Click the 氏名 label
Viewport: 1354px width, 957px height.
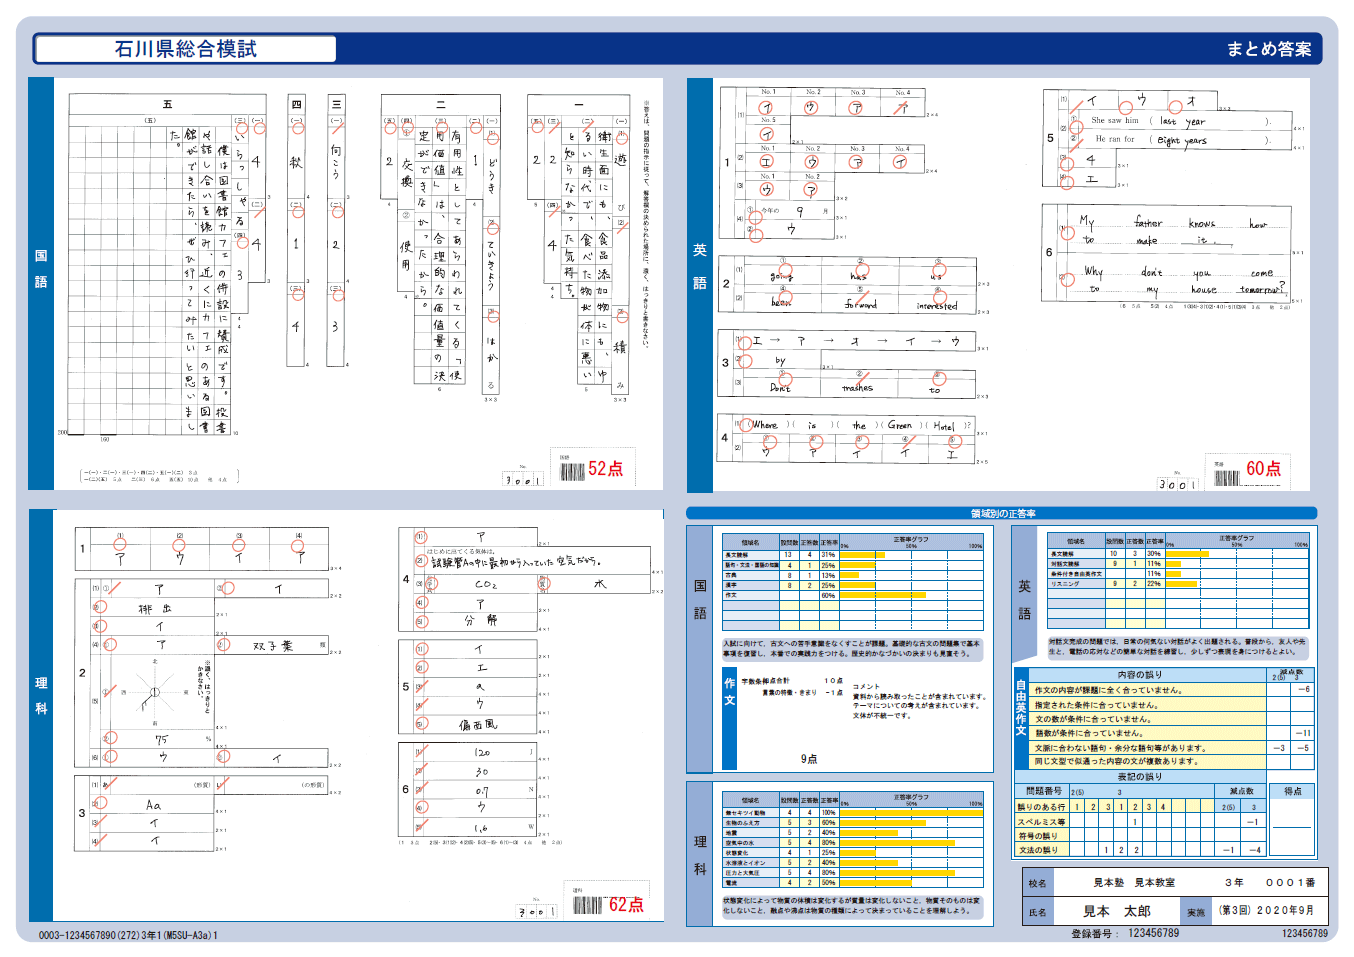1037,912
